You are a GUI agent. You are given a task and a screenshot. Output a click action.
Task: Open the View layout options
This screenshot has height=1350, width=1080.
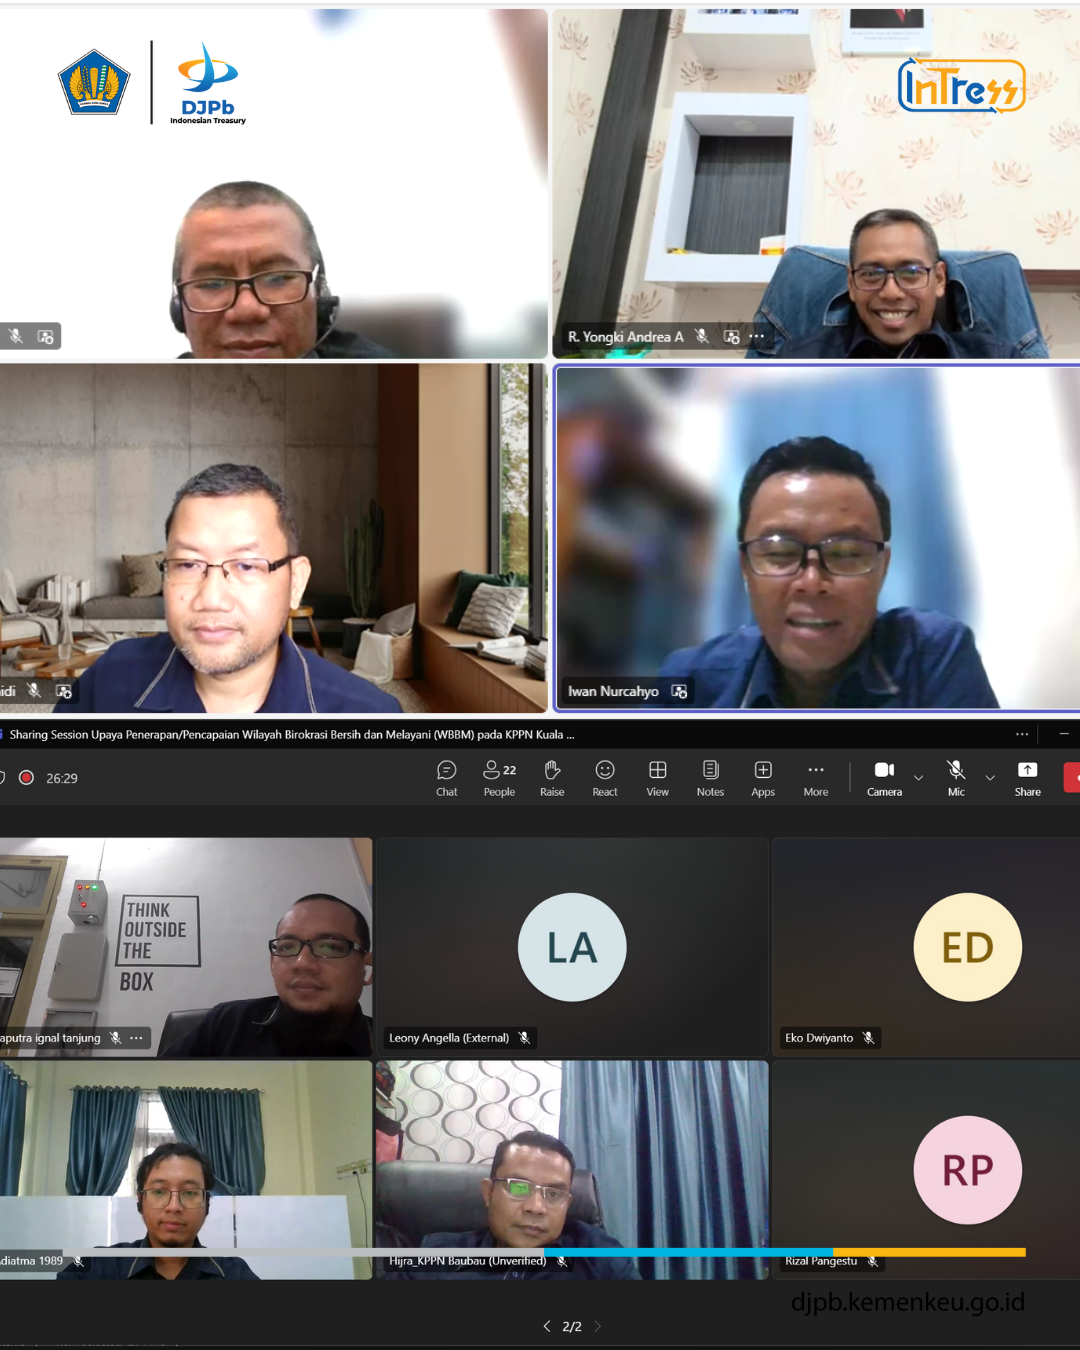click(657, 778)
